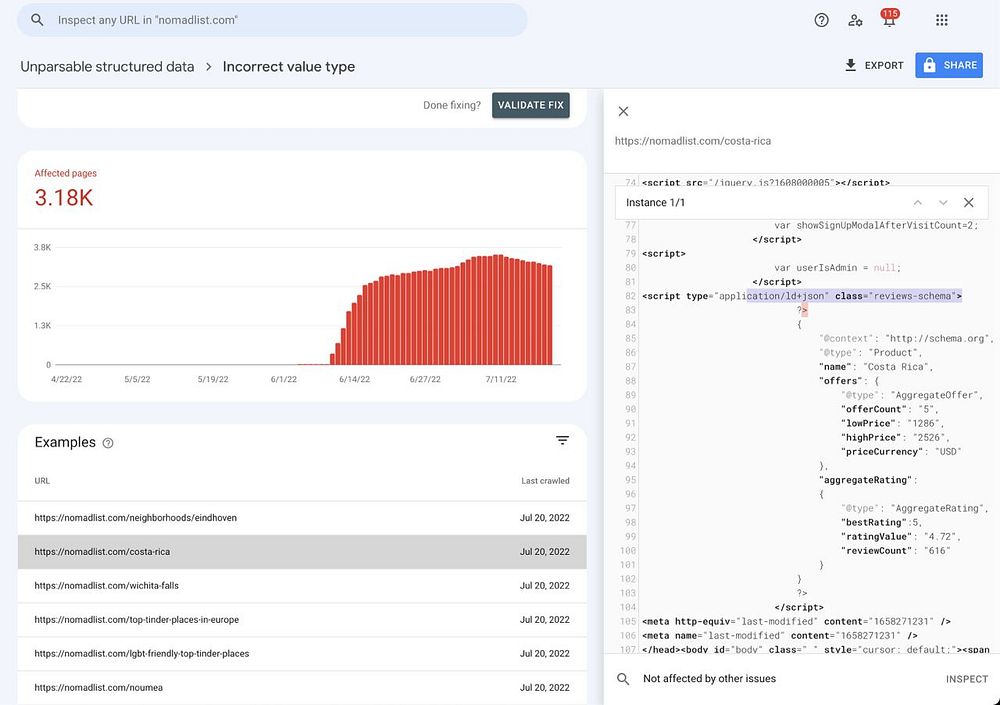Click the Examples info help icon
1000x705 pixels.
click(x=108, y=443)
